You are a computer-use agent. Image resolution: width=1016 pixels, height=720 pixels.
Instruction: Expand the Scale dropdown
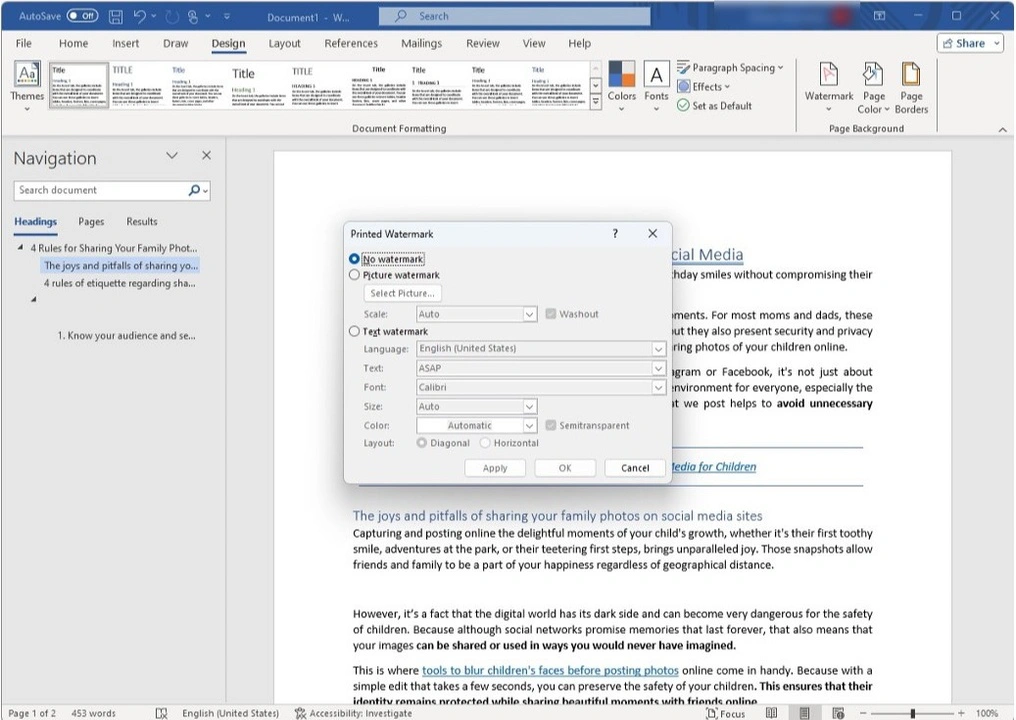click(x=529, y=314)
